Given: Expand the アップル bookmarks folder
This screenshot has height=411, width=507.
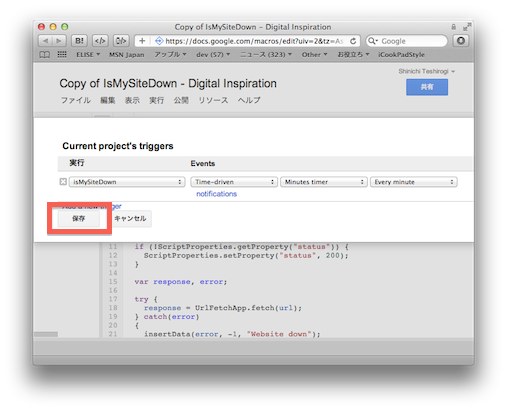Looking at the screenshot, I should pyautogui.click(x=170, y=54).
